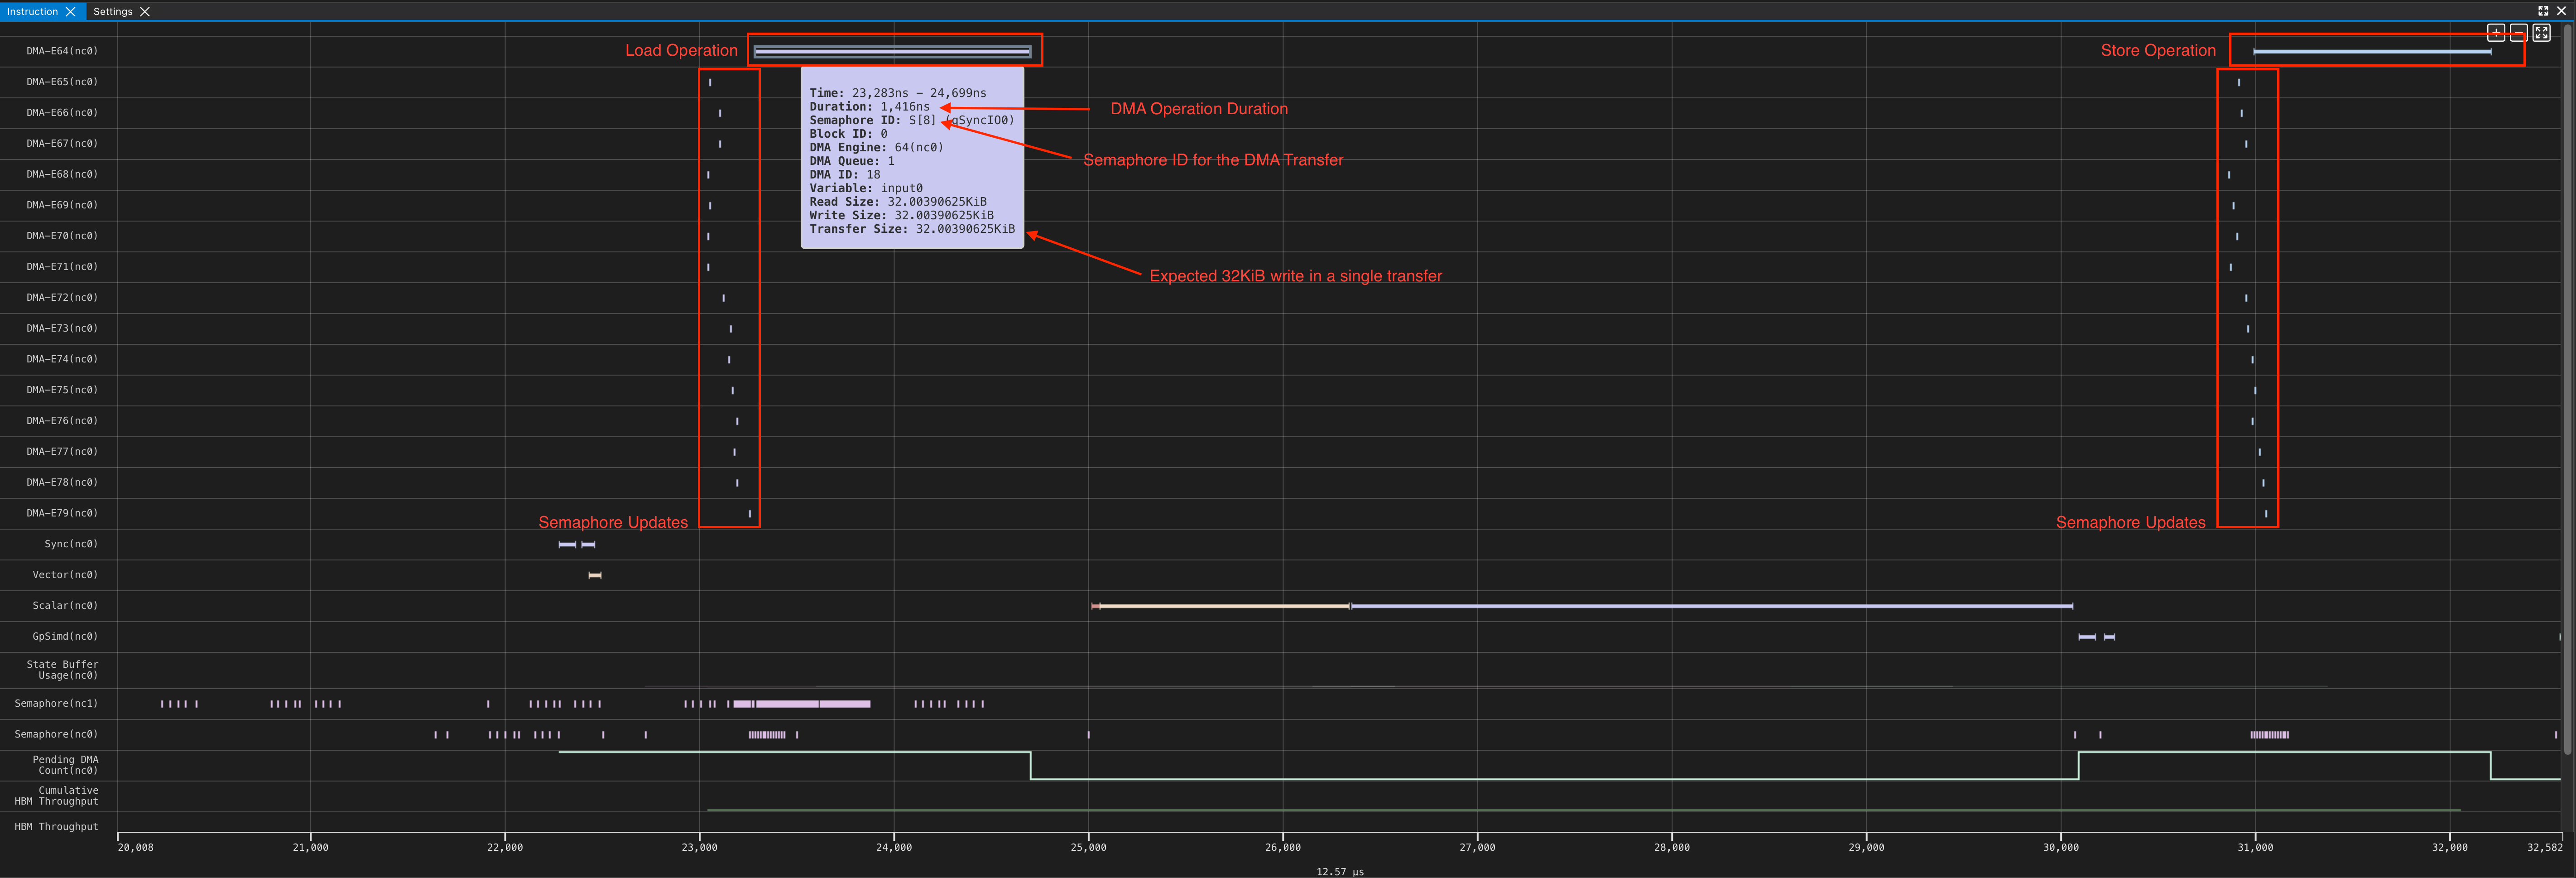The height and width of the screenshot is (878, 2576).
Task: Select a Sync(nc0) event block
Action: tap(566, 544)
